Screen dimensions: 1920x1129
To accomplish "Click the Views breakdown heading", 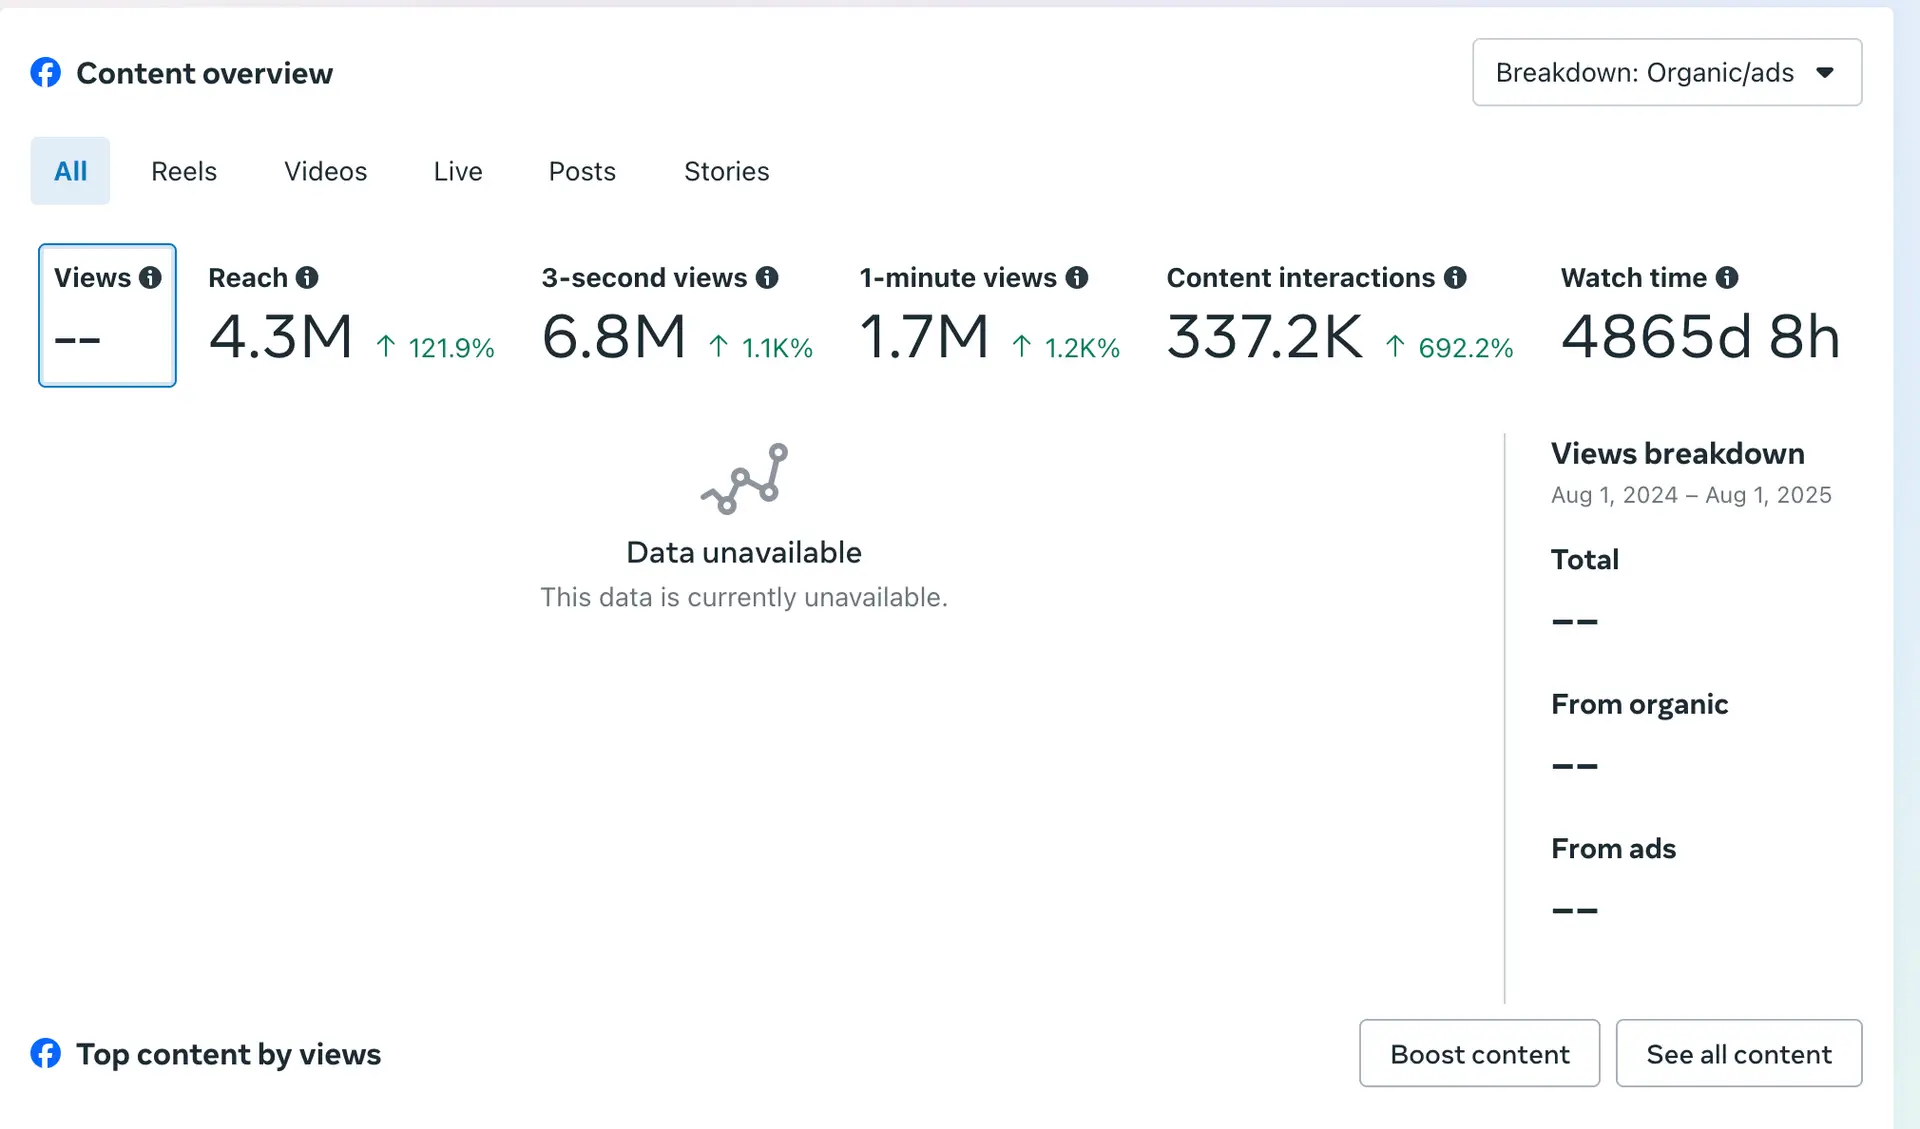I will click(x=1678, y=454).
